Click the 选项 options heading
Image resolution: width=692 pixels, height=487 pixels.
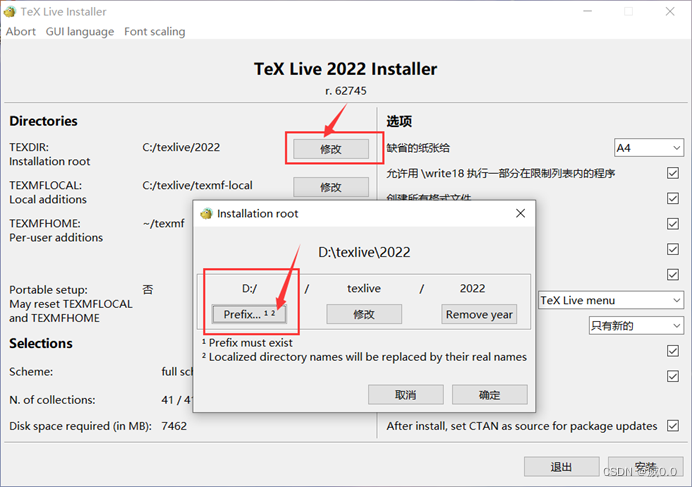399,121
